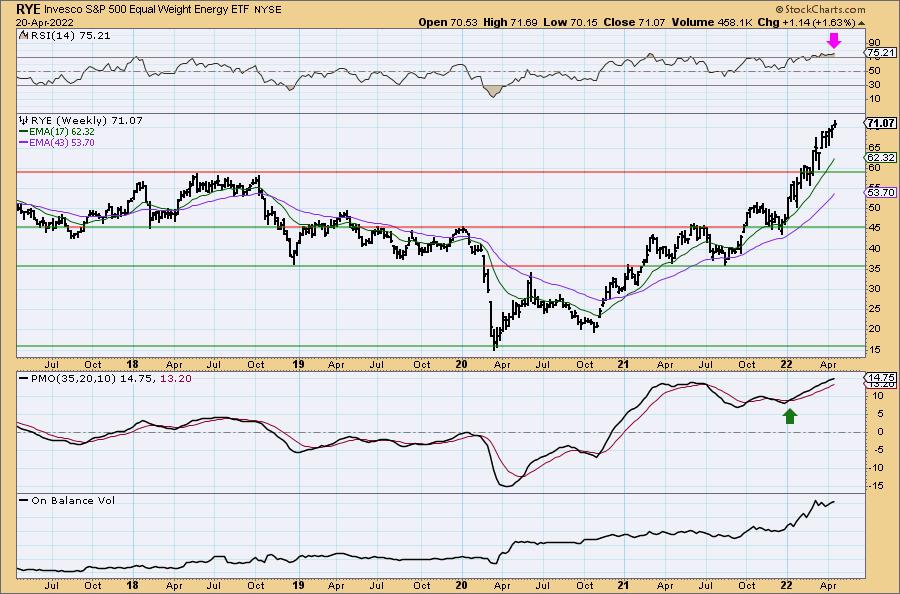The image size is (900, 594).
Task: Click the 75.21 RSI value tag on right axis
Action: (881, 53)
